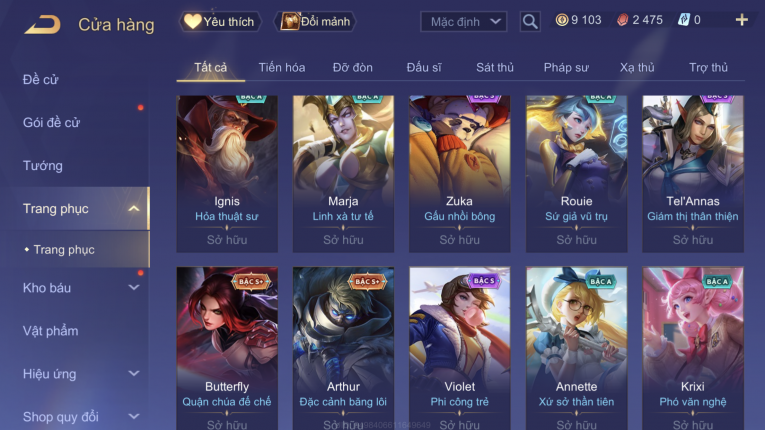Expand the Shop quy đổi section
The height and width of the screenshot is (430, 765).
coord(134,417)
